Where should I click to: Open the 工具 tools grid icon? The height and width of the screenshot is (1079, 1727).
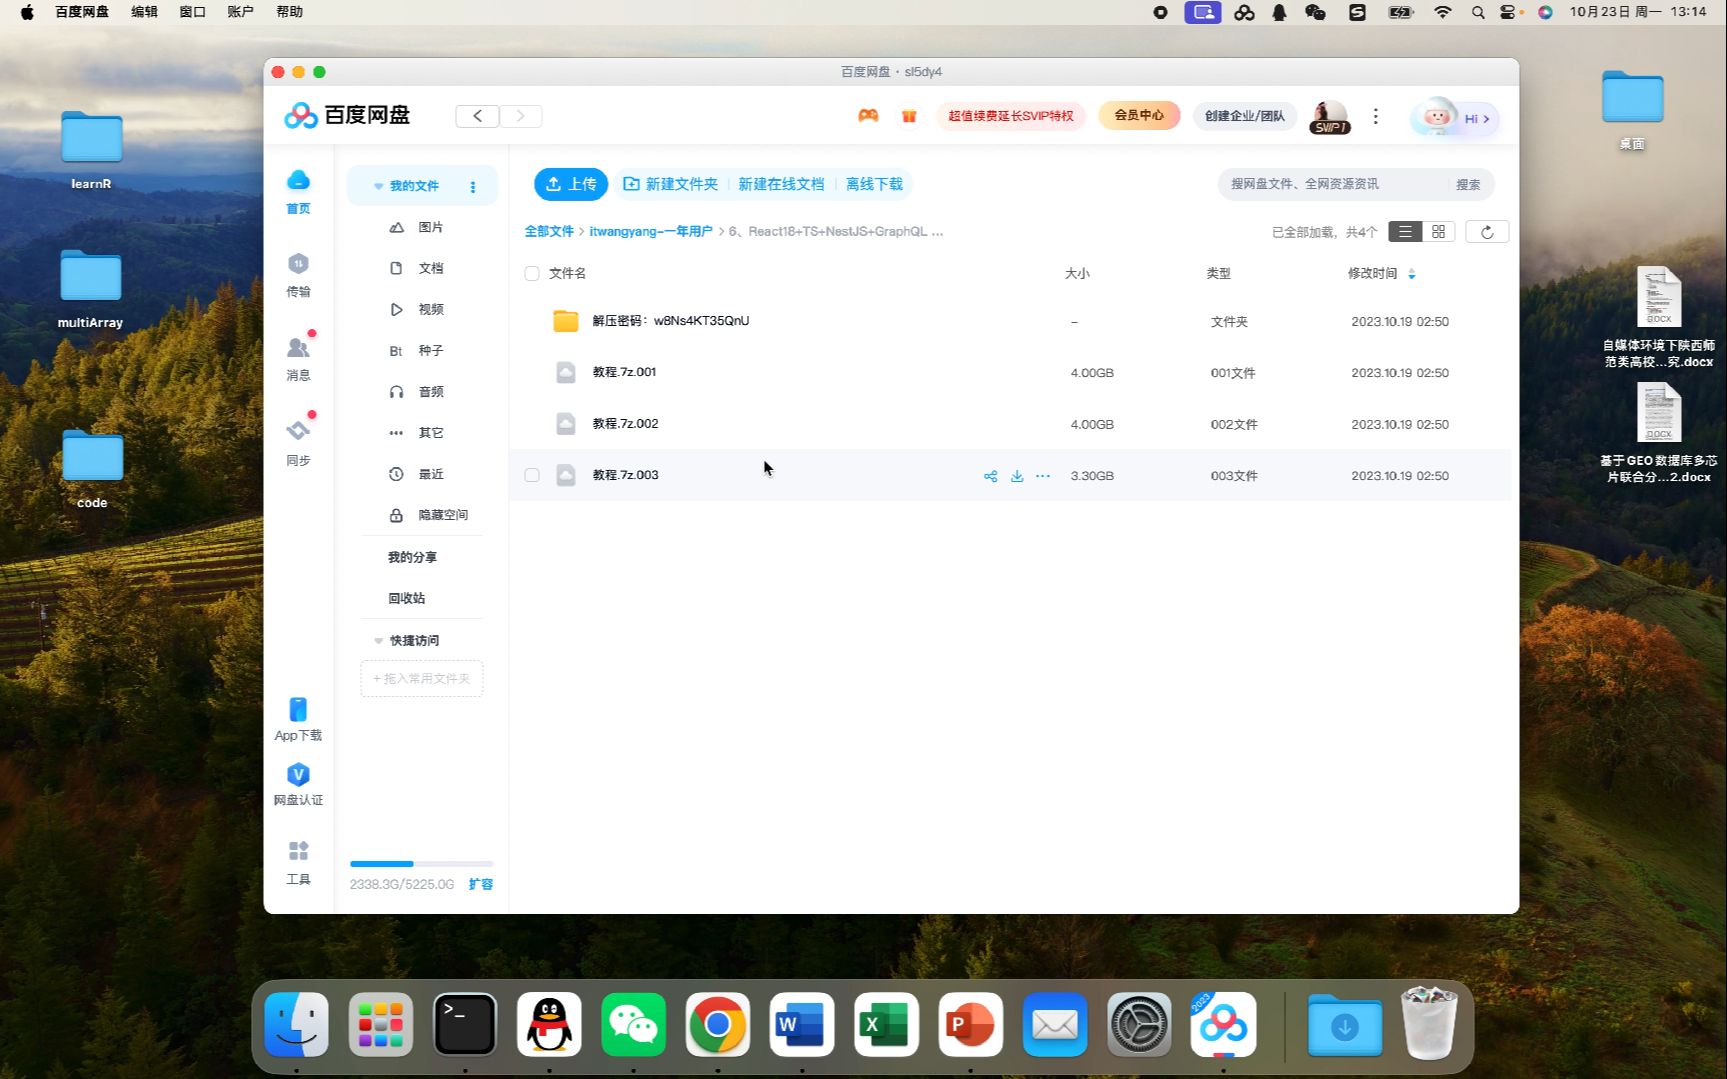coord(298,851)
